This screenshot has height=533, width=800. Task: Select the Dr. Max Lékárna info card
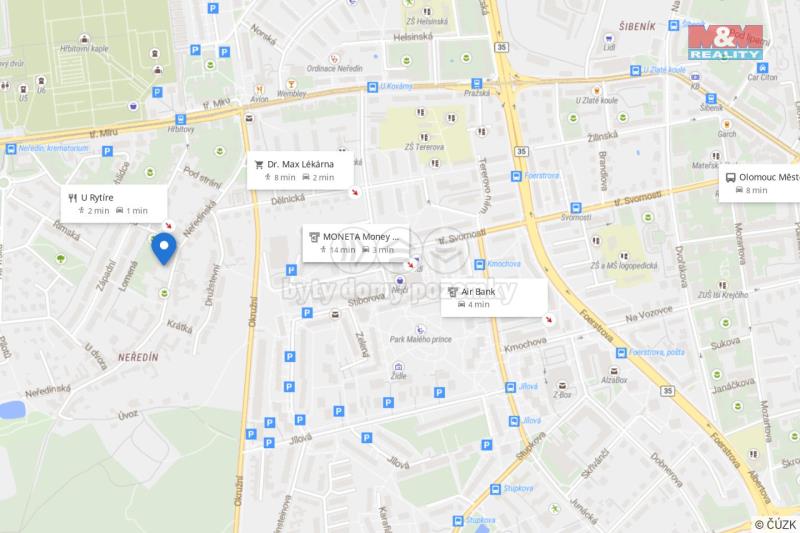300,170
